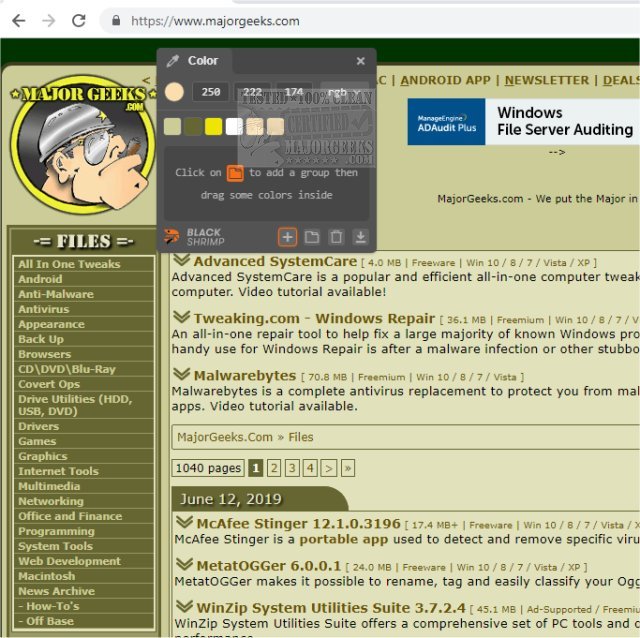The width and height of the screenshot is (640, 638).
Task: Close the Color picker panel
Action: pos(360,61)
